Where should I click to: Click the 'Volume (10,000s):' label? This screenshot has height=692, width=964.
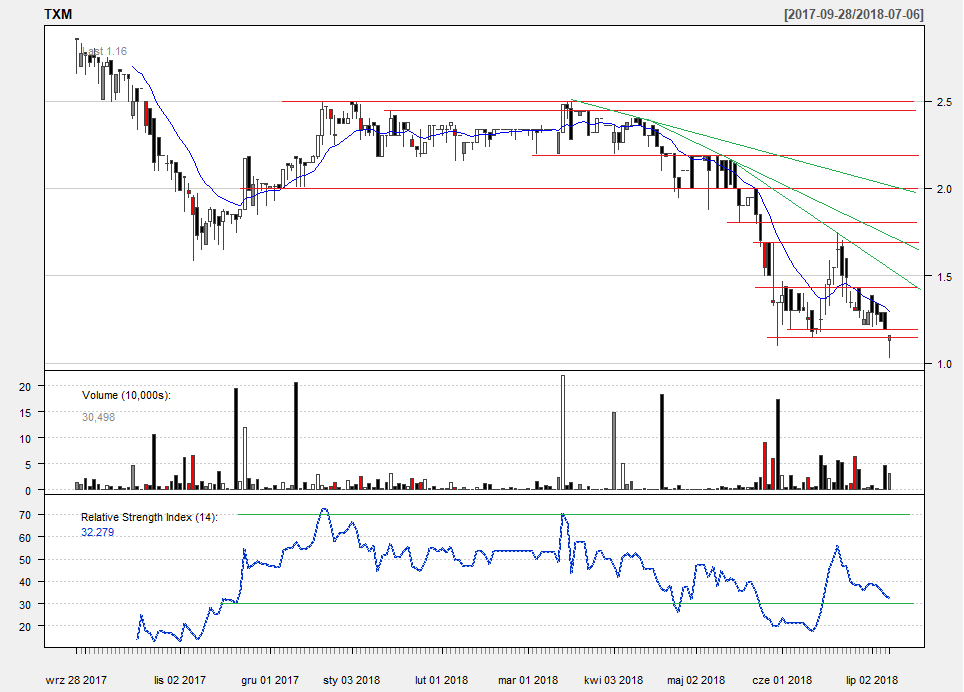[x=126, y=395]
